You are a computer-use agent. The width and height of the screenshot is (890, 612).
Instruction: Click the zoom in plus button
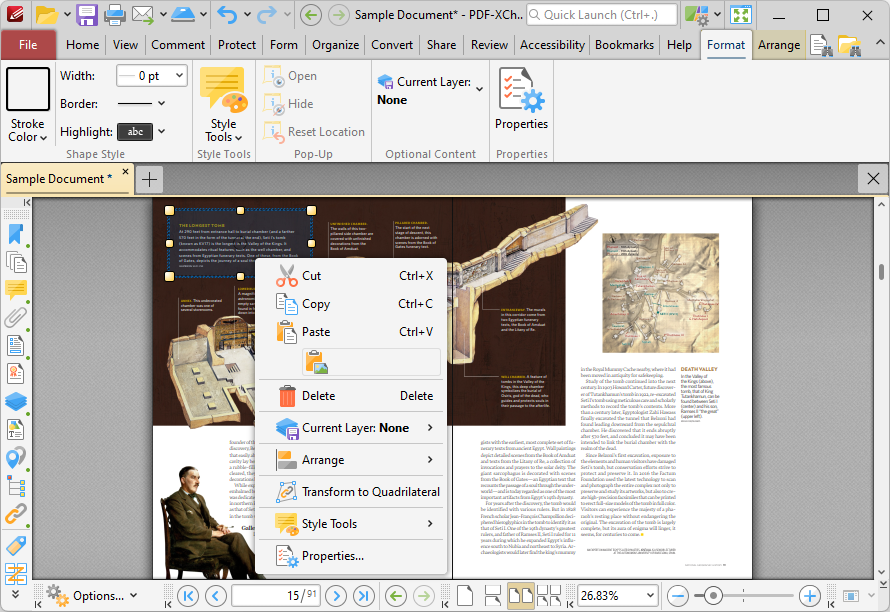pyautogui.click(x=810, y=596)
